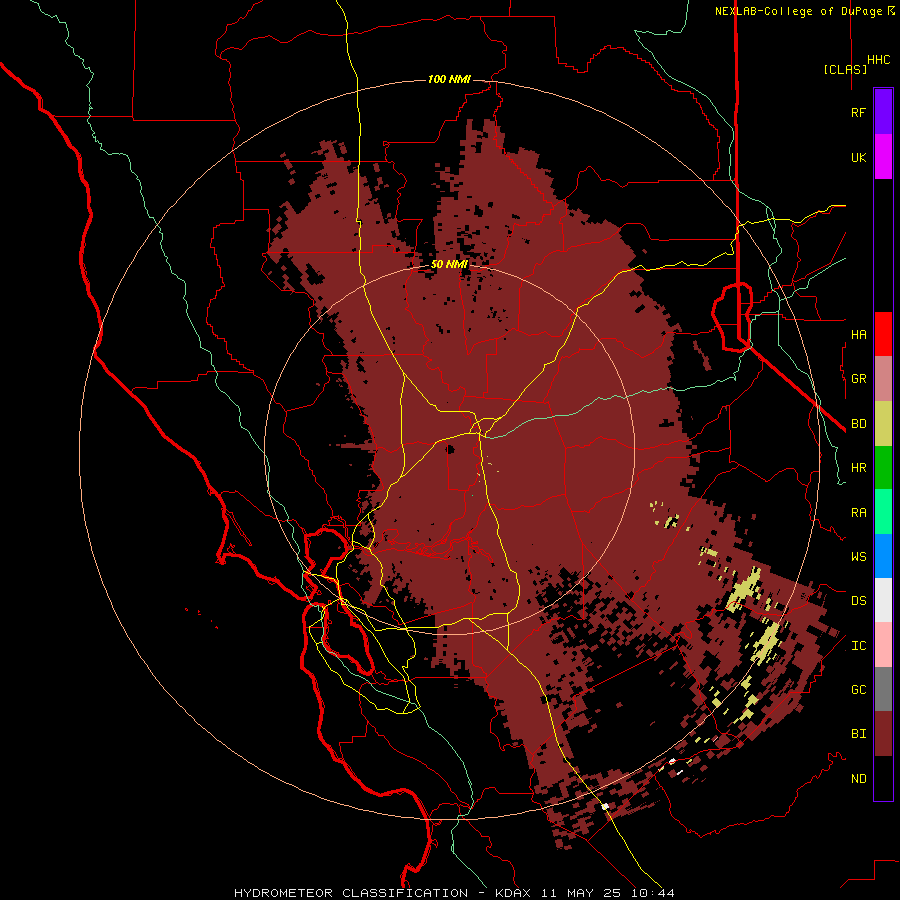Screen dimensions: 900x900
Task: Click the '100 NMI' range ring label
Action: (449, 79)
